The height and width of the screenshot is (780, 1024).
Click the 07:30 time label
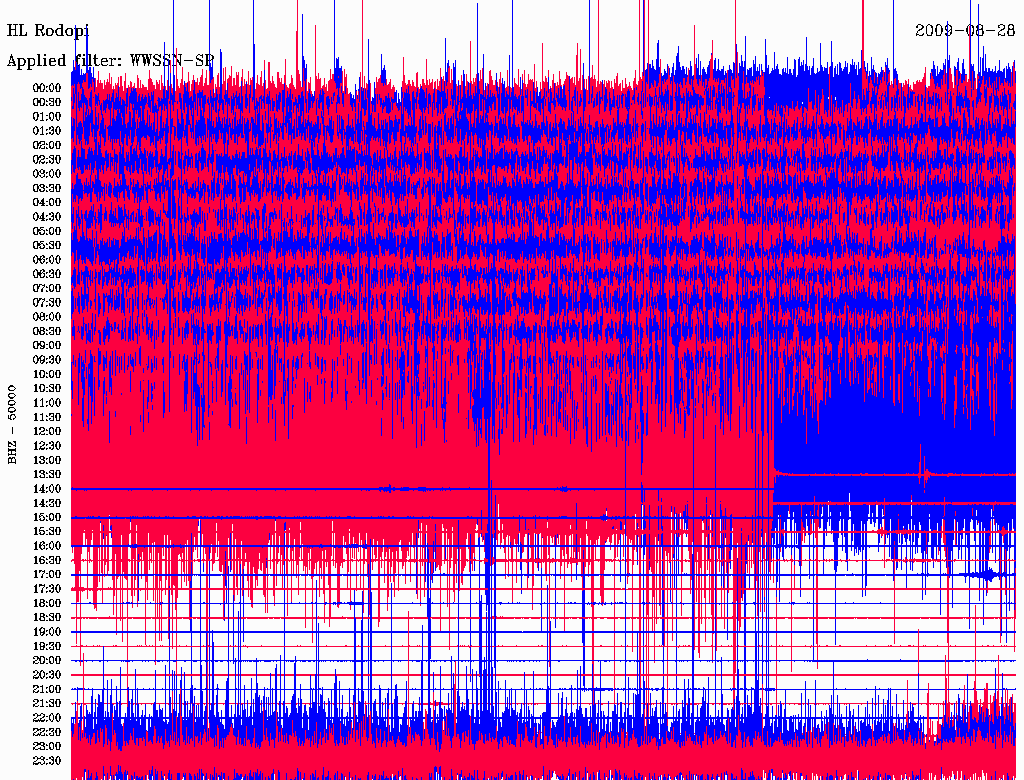(47, 303)
